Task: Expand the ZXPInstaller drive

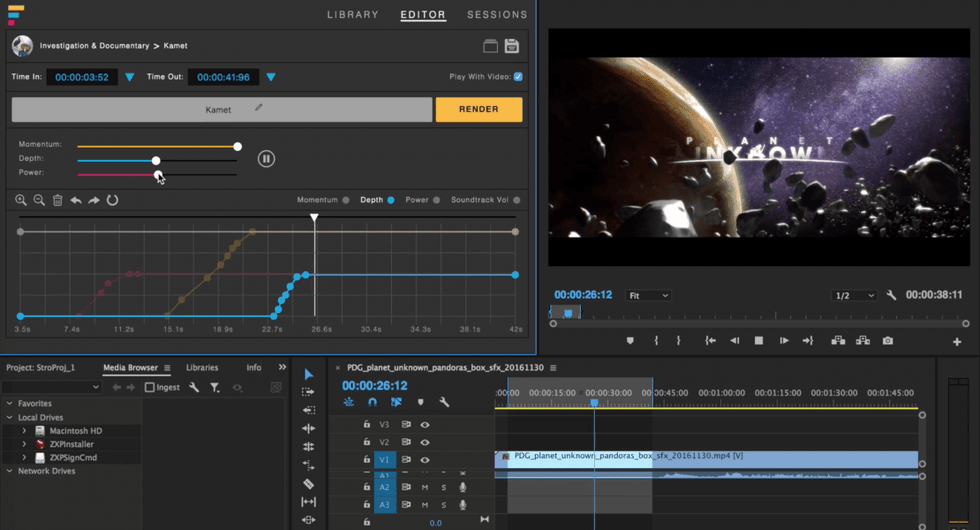Action: click(24, 444)
